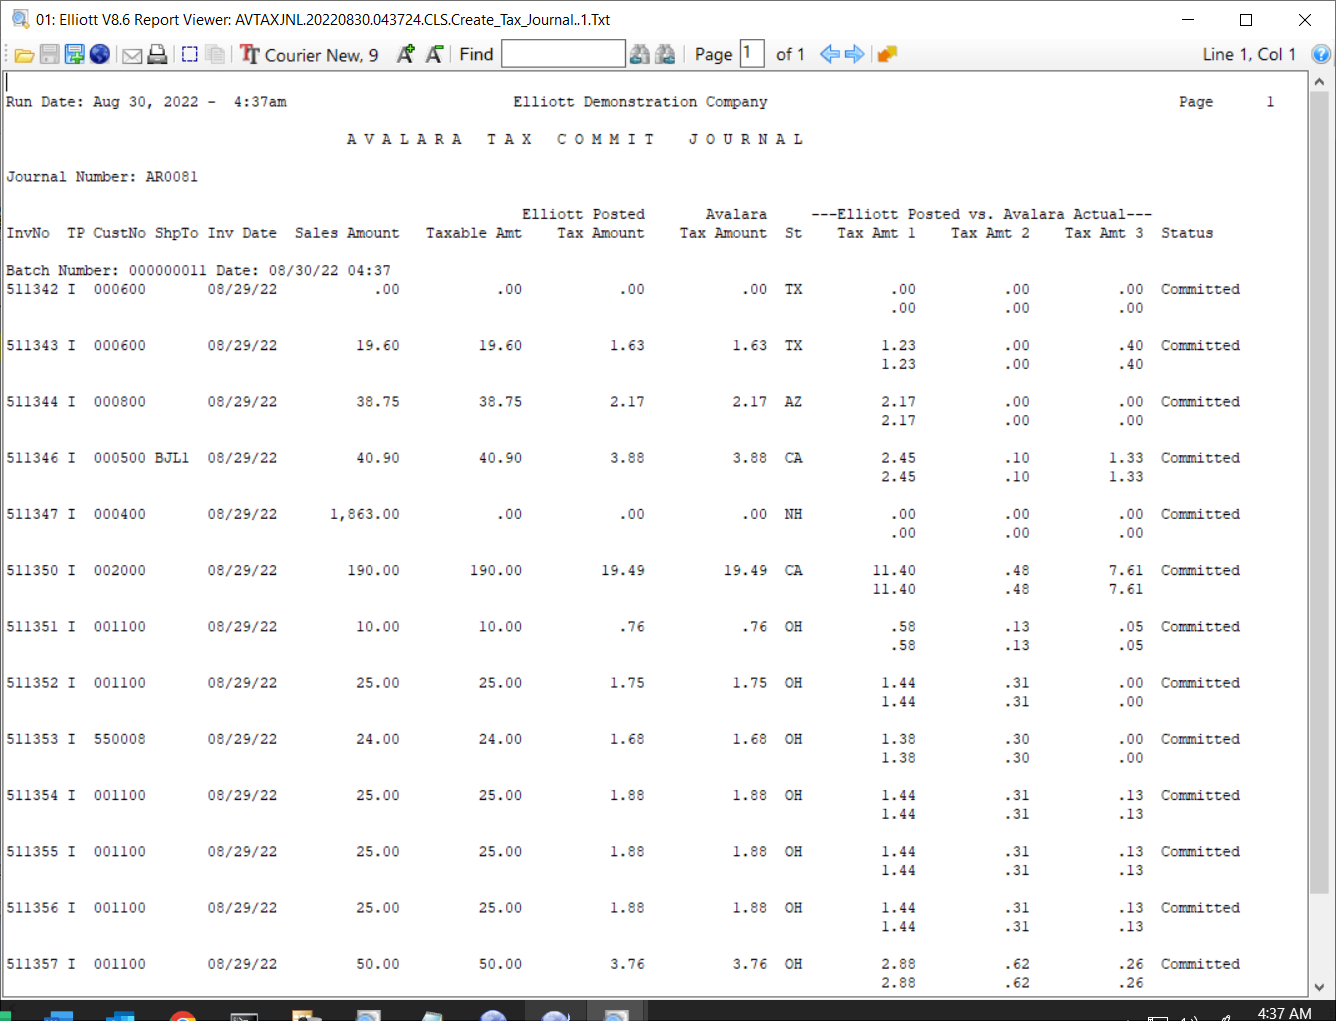Click invoice number 511343

(32, 345)
